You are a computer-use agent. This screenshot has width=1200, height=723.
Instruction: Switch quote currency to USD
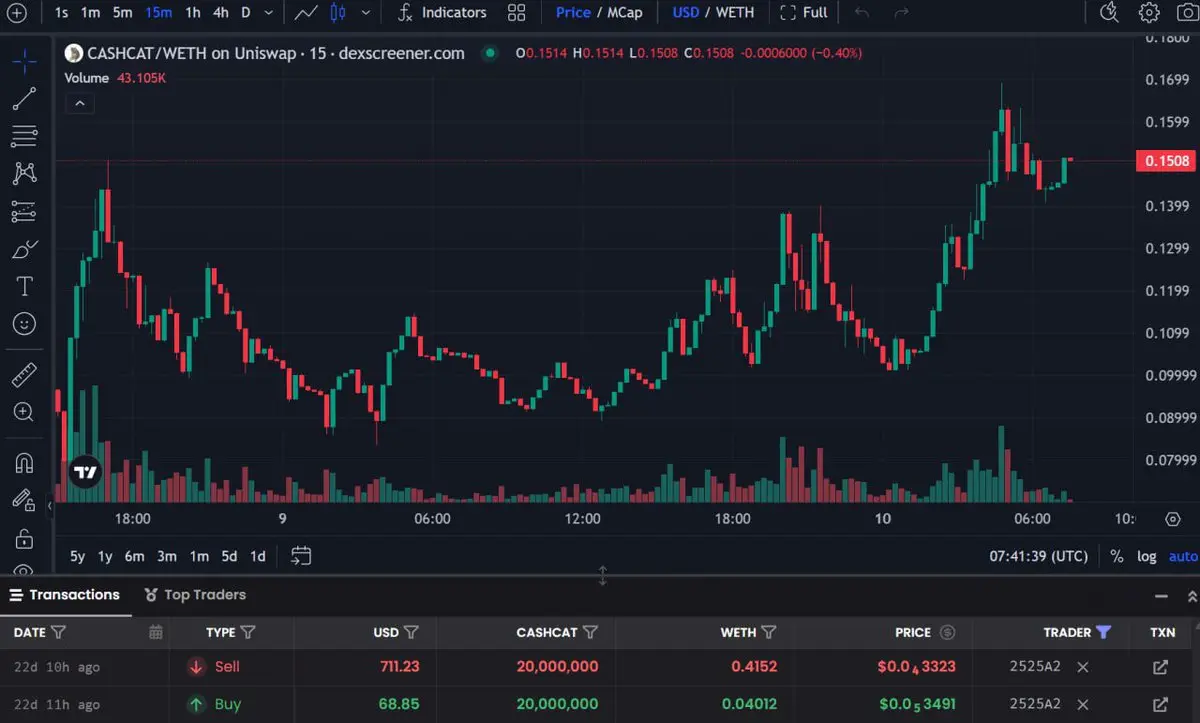[686, 13]
